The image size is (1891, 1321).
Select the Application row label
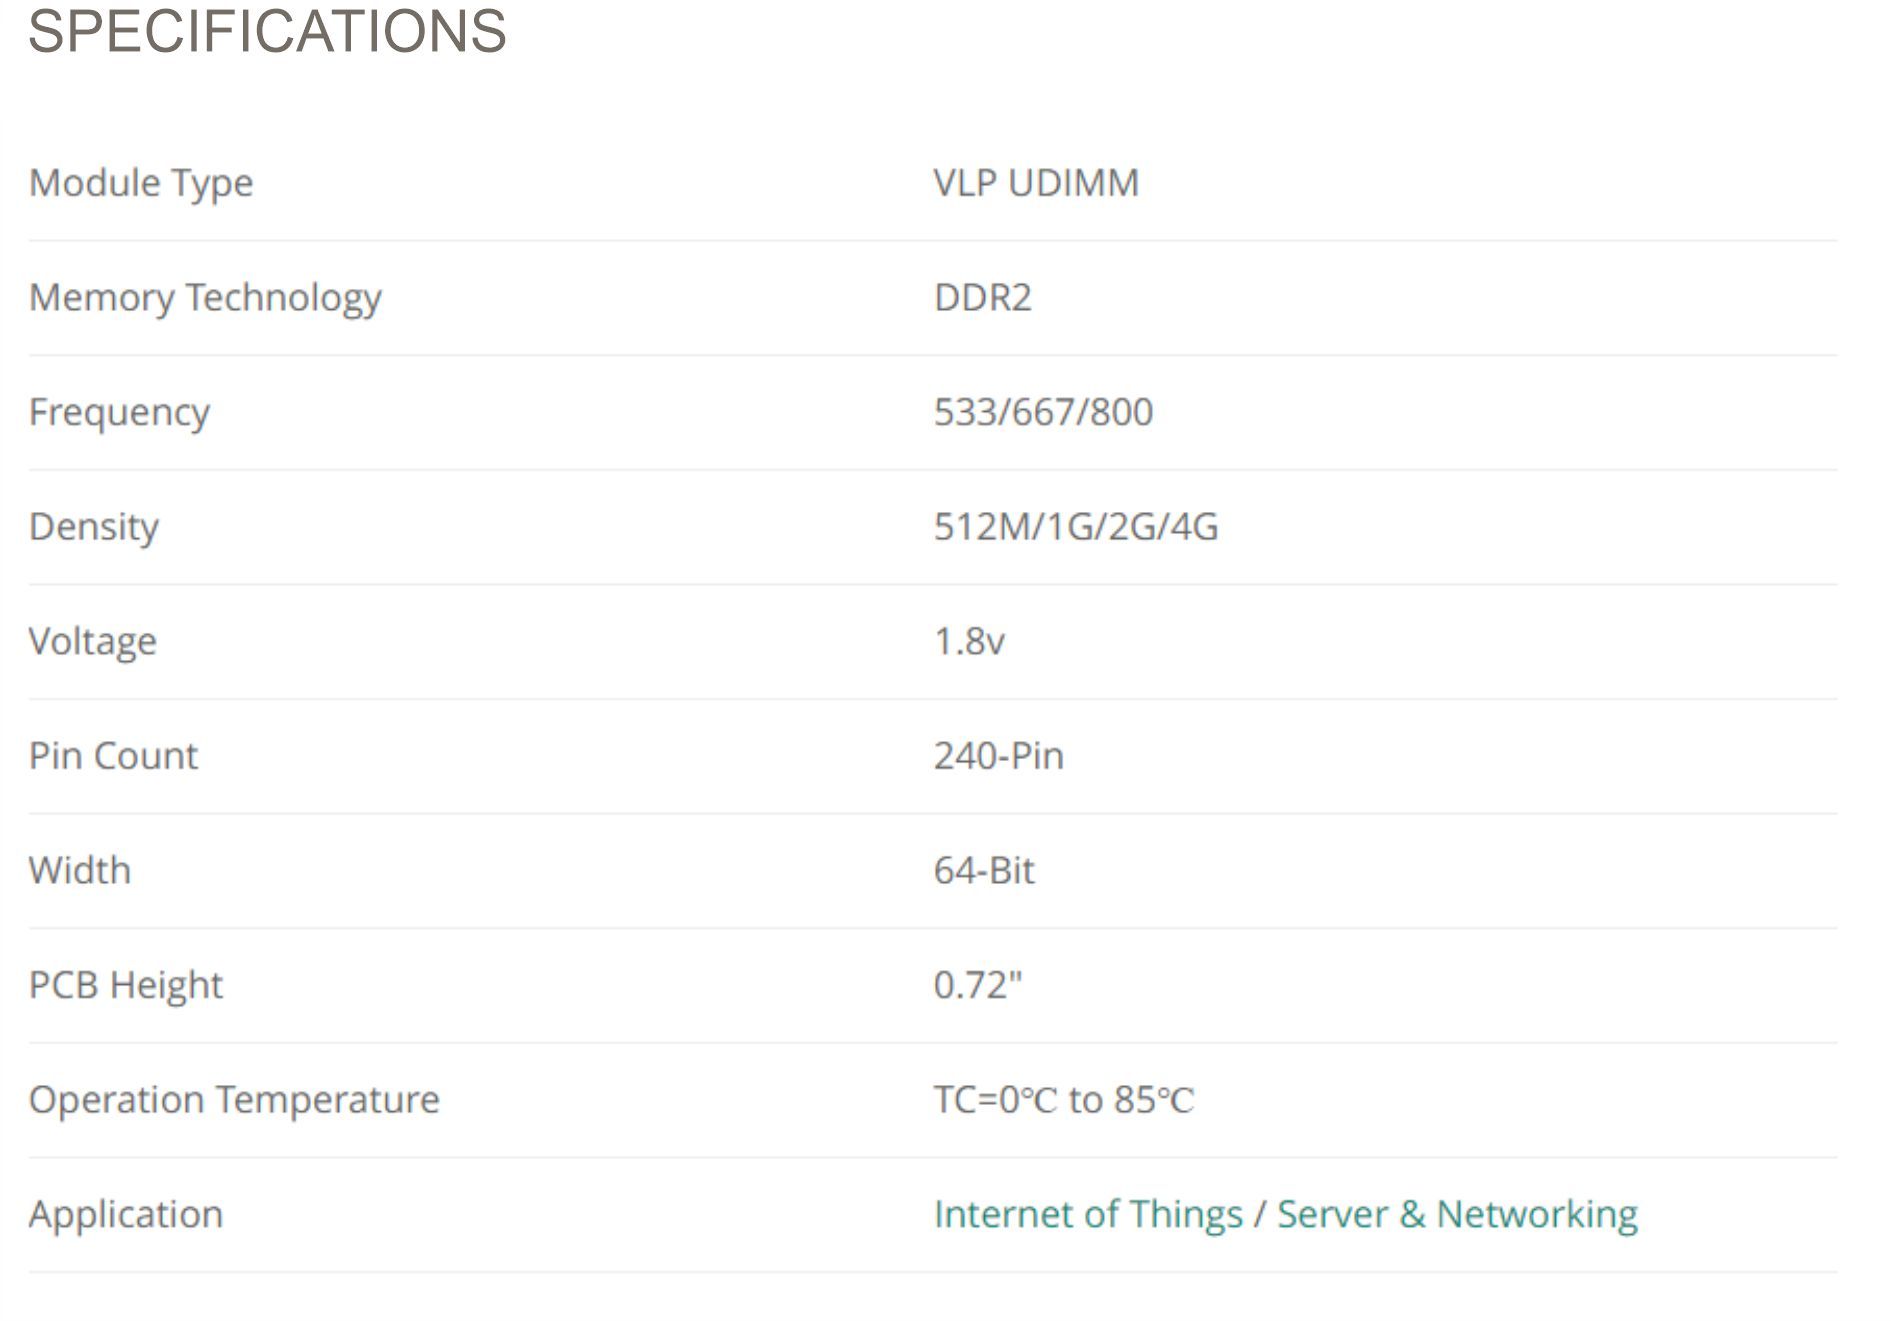click(126, 1215)
